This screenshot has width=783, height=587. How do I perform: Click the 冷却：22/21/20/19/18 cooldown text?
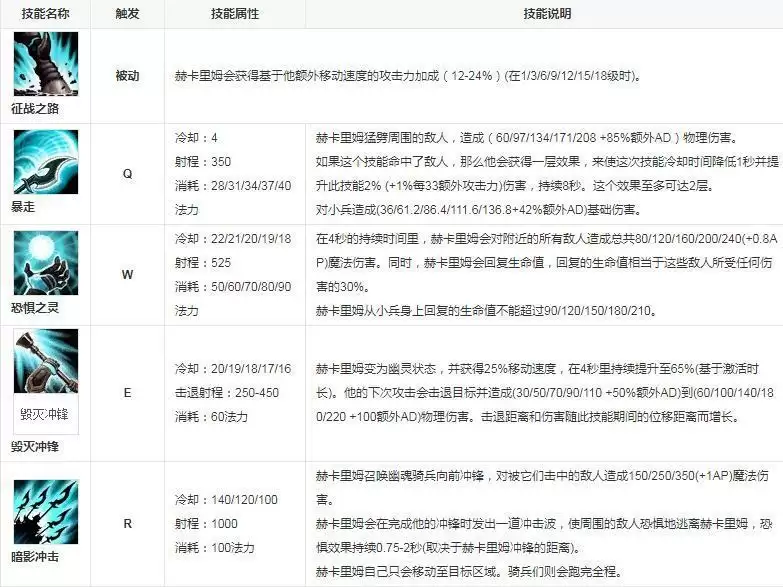[x=233, y=238]
